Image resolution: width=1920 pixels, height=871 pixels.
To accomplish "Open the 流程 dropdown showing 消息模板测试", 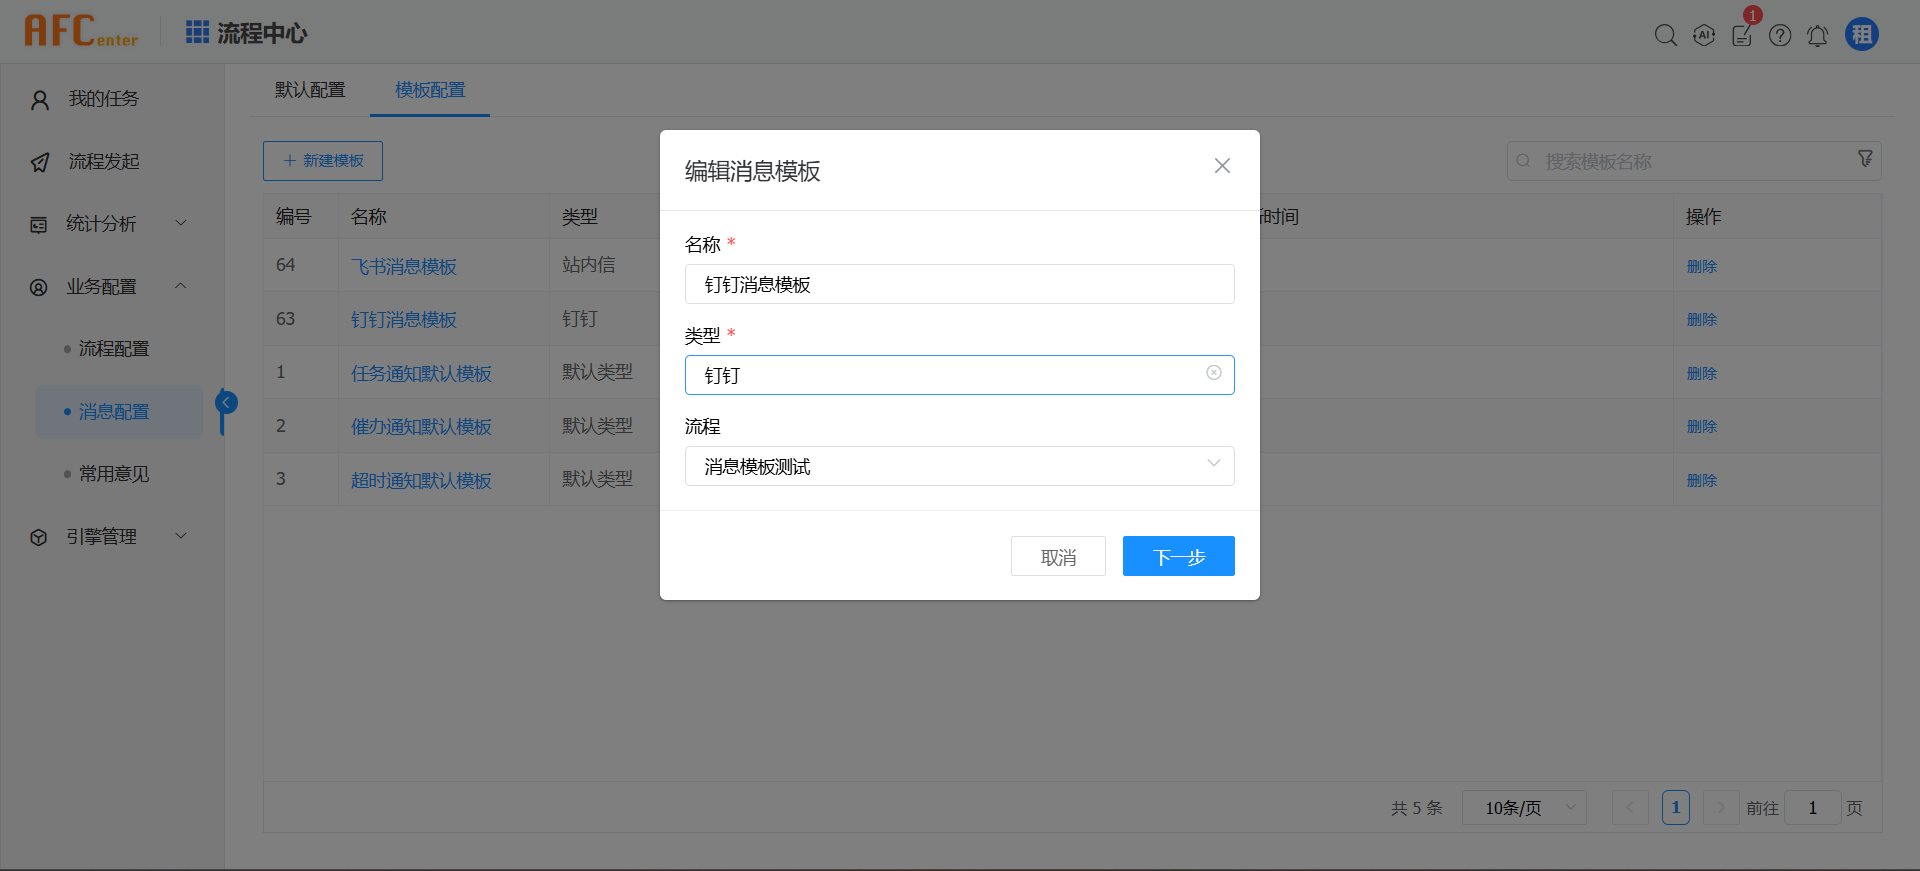I will pyautogui.click(x=960, y=466).
